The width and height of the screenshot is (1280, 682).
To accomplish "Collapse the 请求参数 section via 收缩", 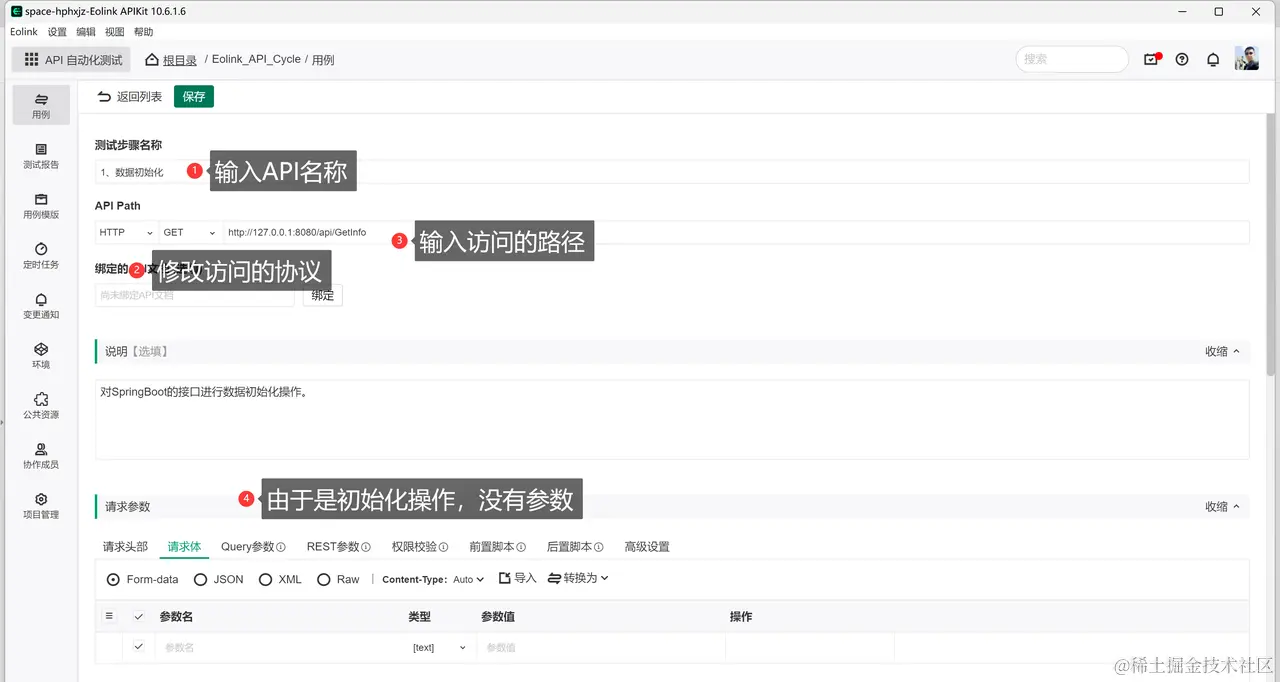I will (x=1222, y=507).
